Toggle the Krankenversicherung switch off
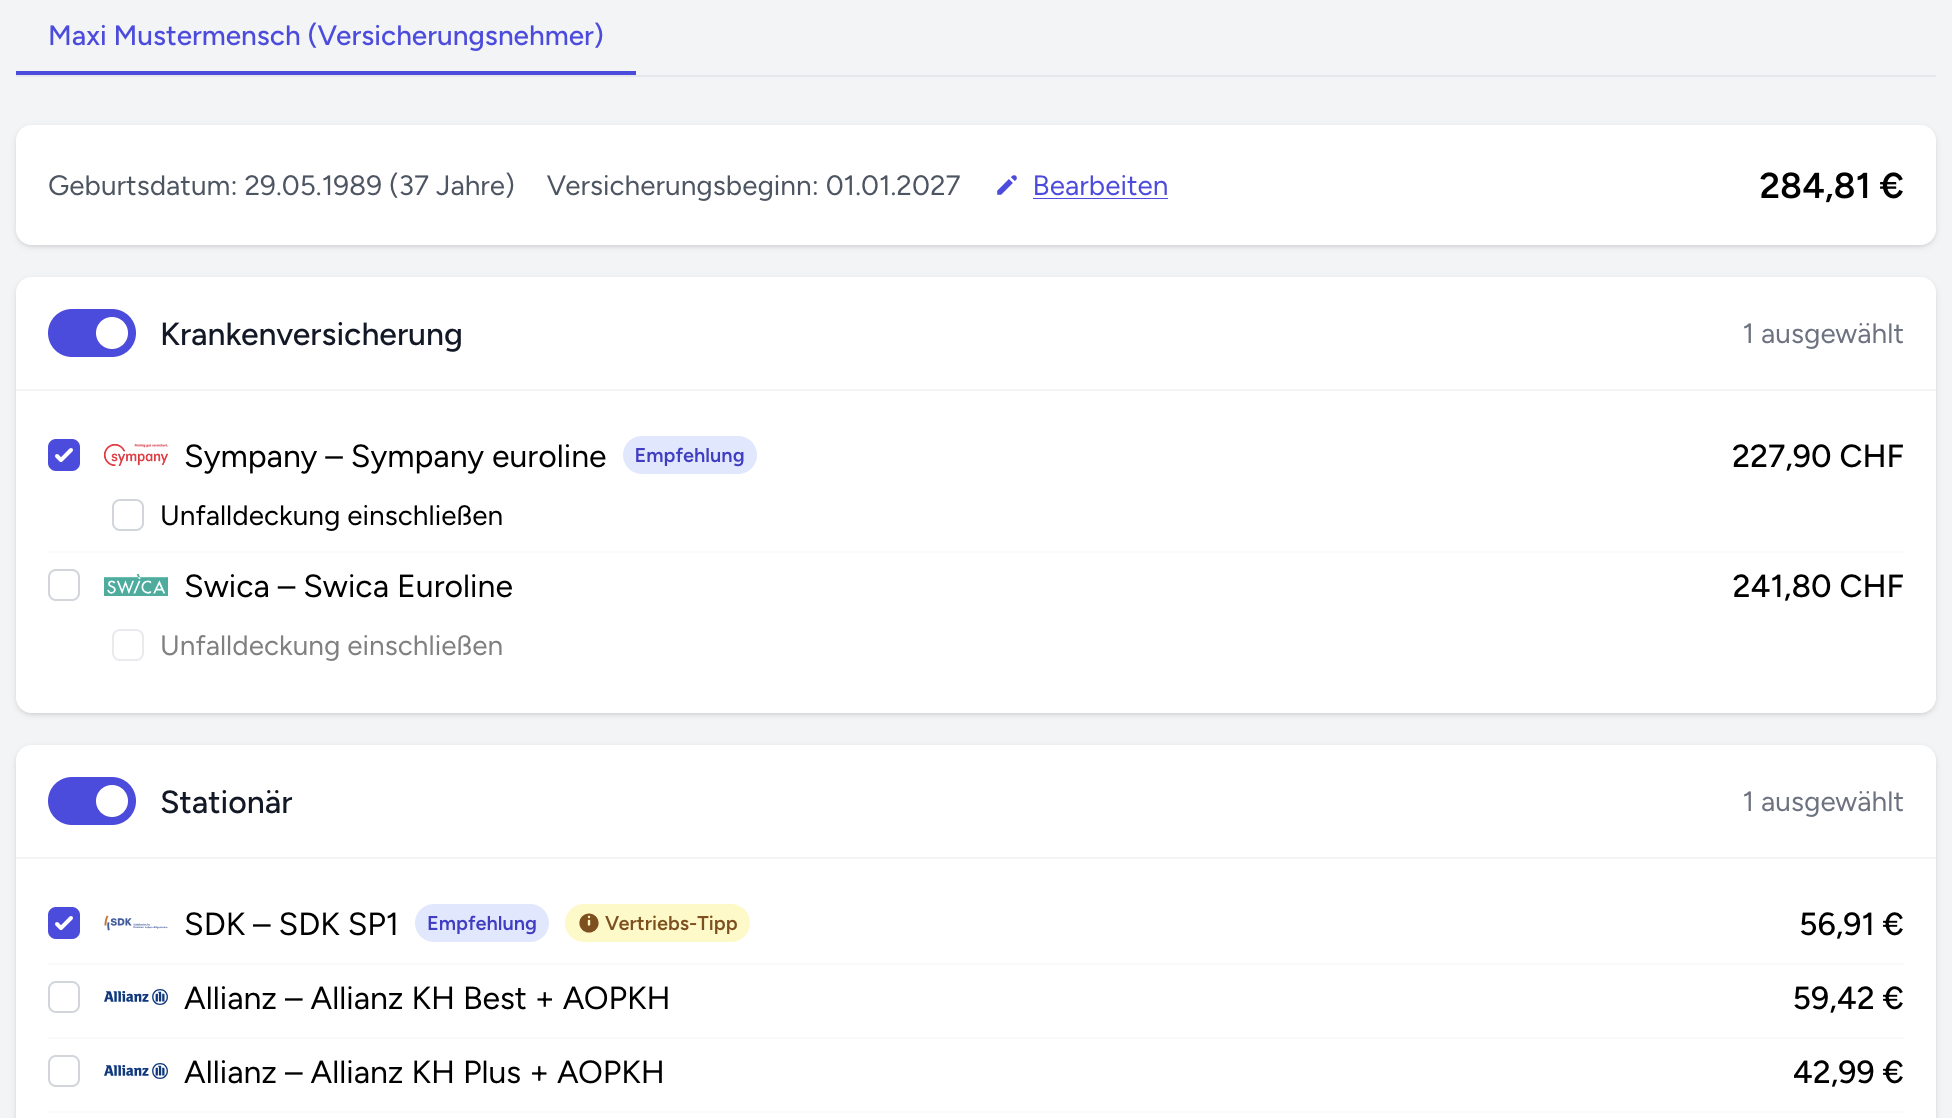Screen dimensions: 1952x1118 (92, 333)
